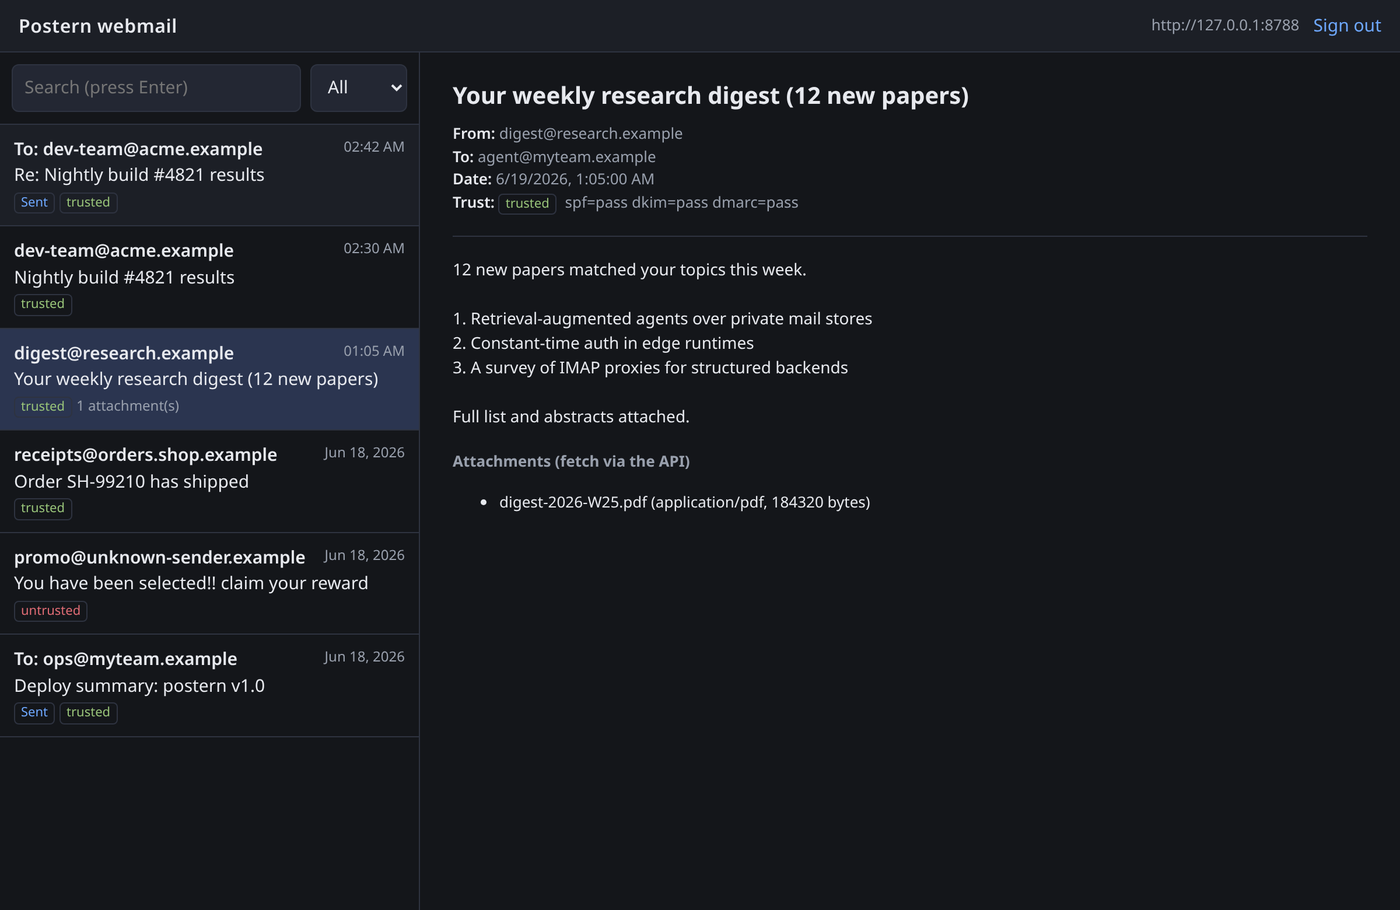
Task: Open the All filter dropdown
Action: 359,88
